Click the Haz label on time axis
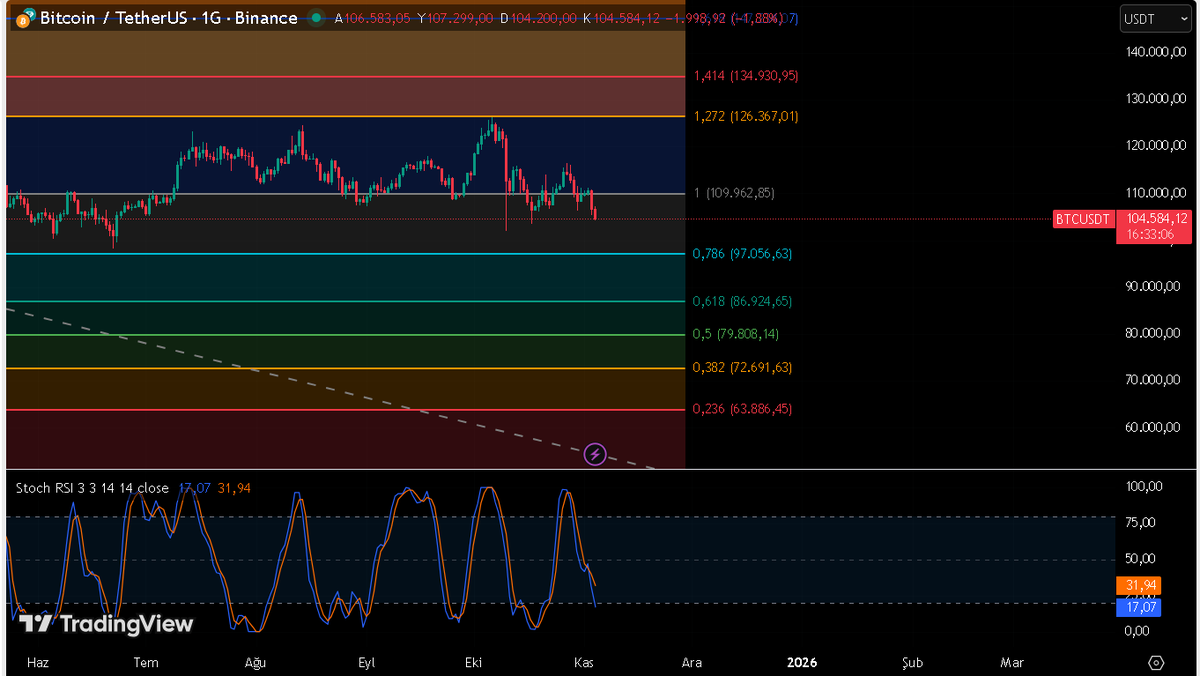The height and width of the screenshot is (676, 1200). pos(38,662)
